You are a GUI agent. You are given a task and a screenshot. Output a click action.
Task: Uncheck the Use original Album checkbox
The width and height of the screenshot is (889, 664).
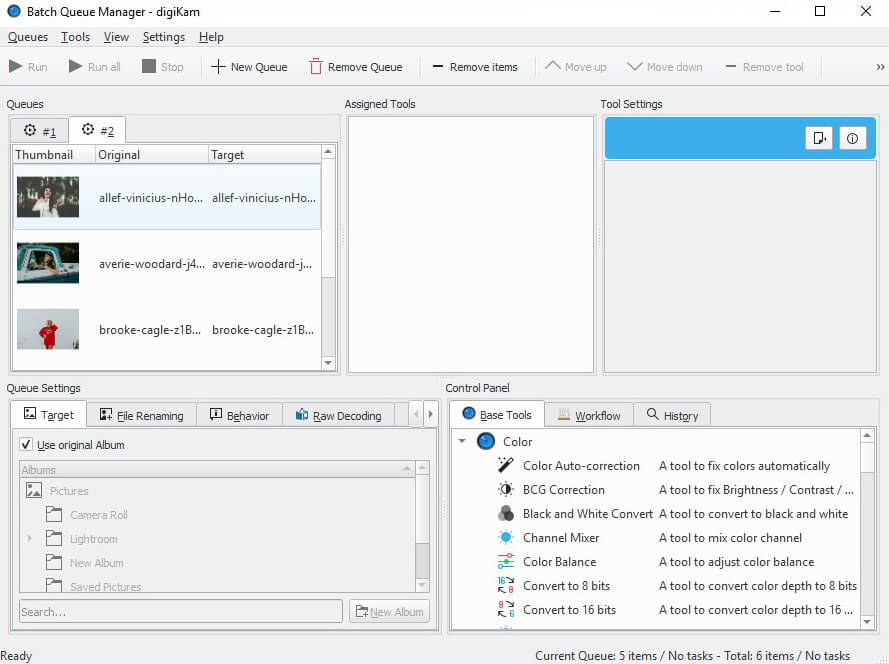pos(26,445)
